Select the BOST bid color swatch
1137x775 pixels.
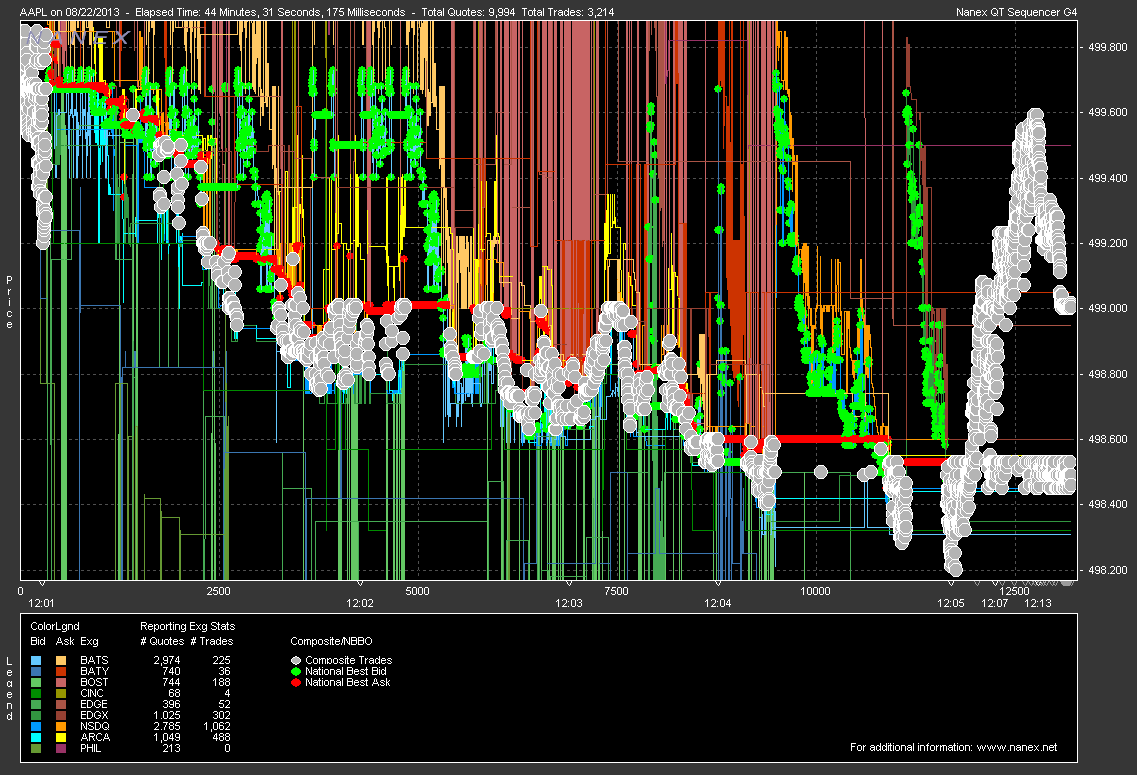point(36,682)
